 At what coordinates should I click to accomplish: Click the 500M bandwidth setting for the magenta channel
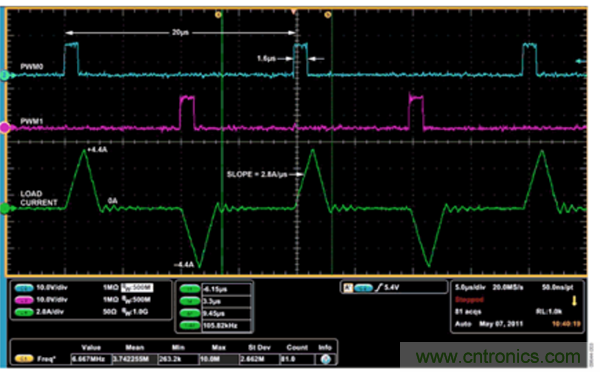pyautogui.click(x=136, y=300)
